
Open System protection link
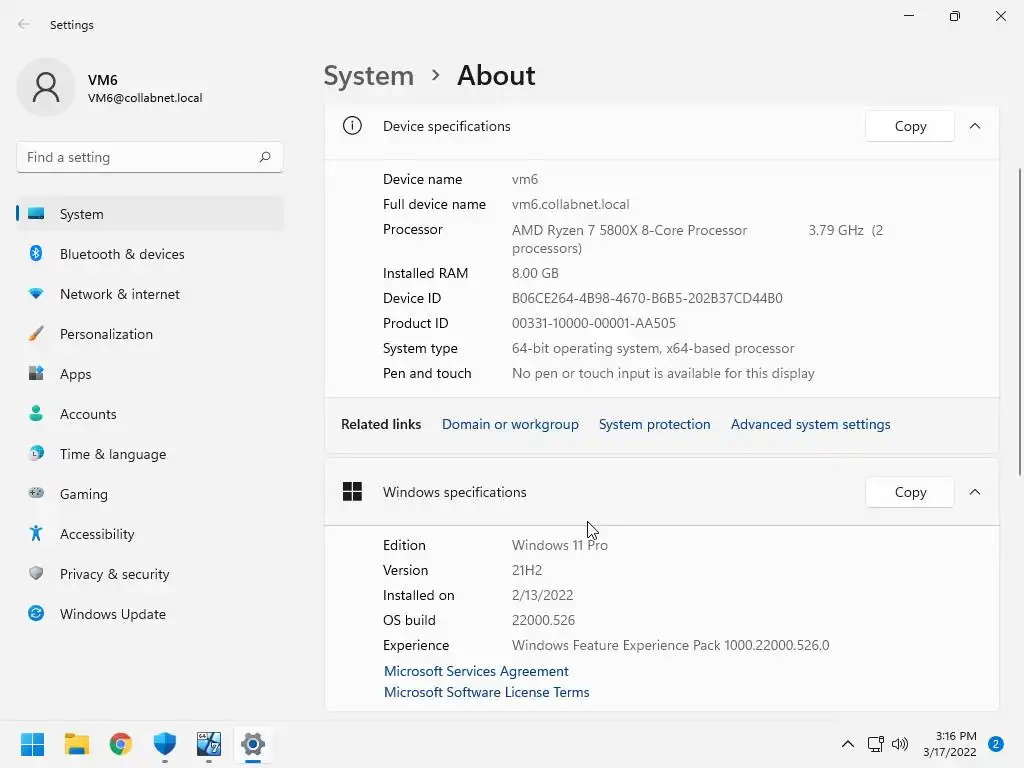tap(654, 424)
